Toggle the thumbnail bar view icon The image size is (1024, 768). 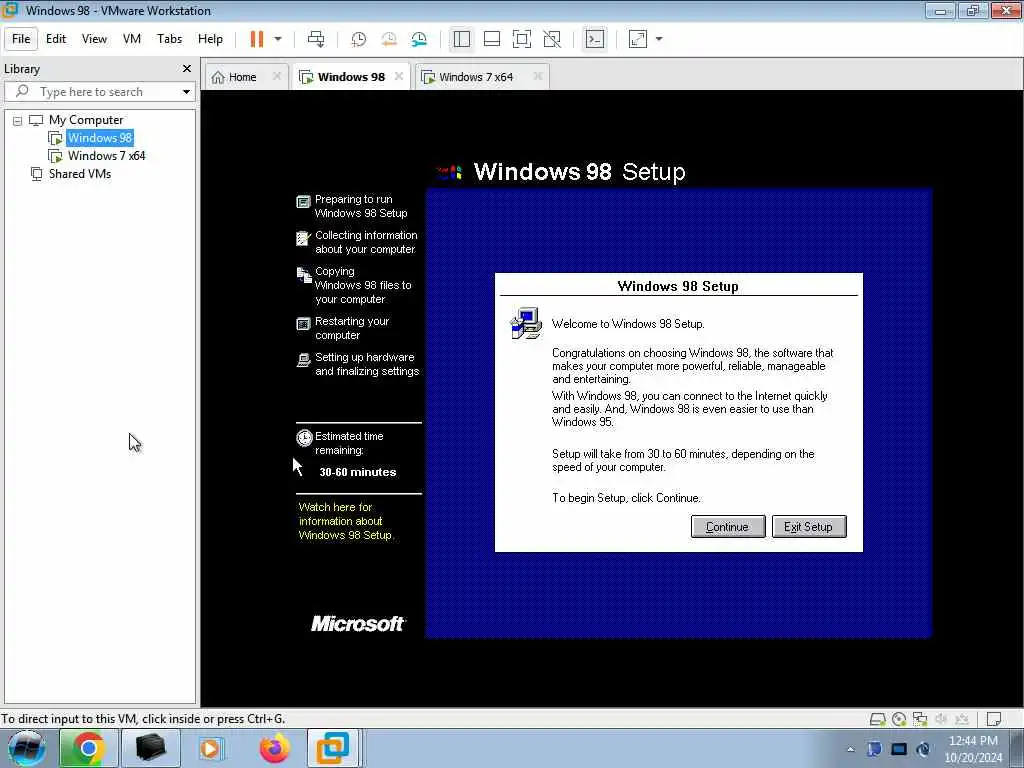click(492, 39)
